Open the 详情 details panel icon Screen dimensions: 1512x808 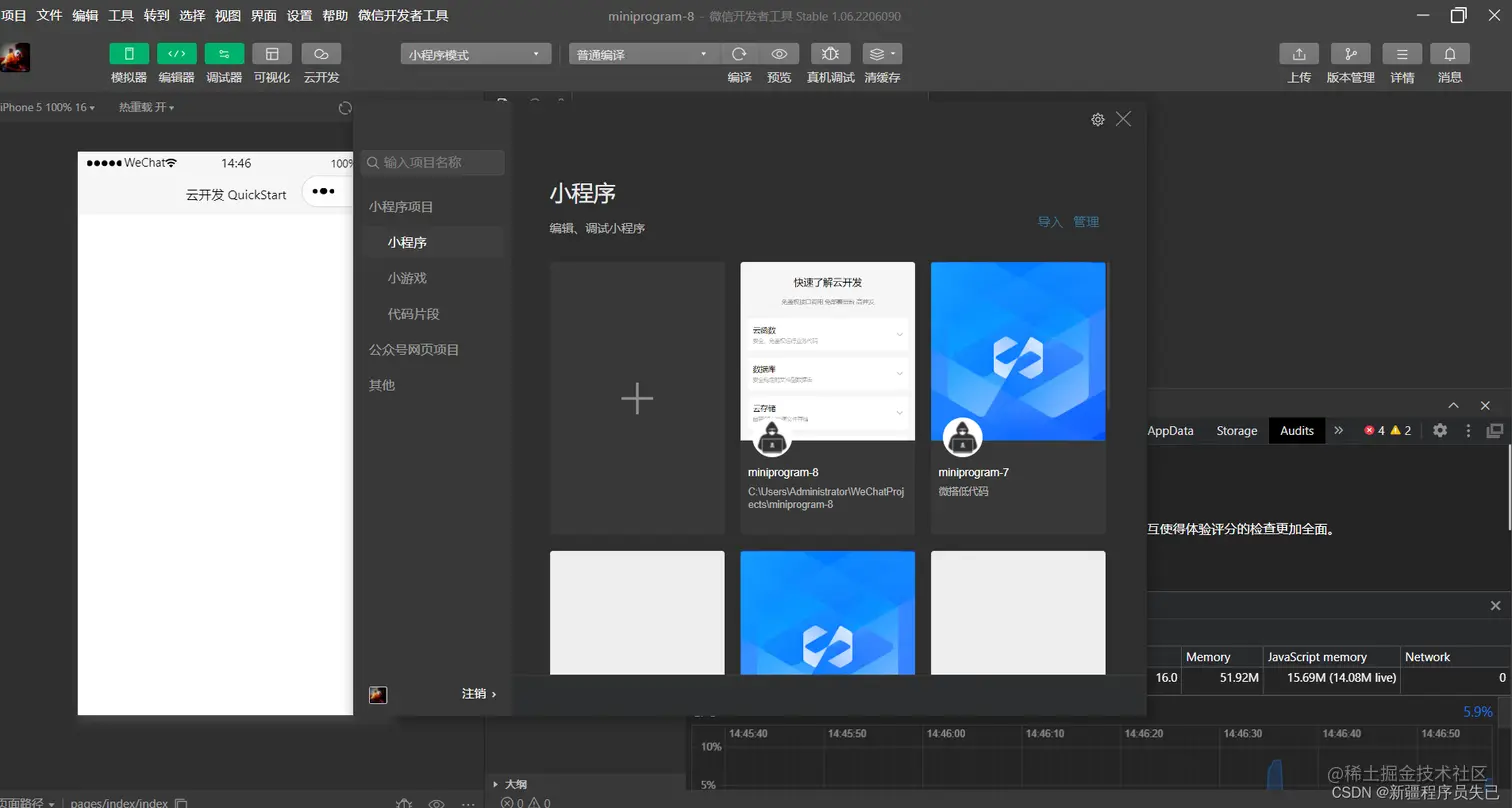[x=1402, y=54]
